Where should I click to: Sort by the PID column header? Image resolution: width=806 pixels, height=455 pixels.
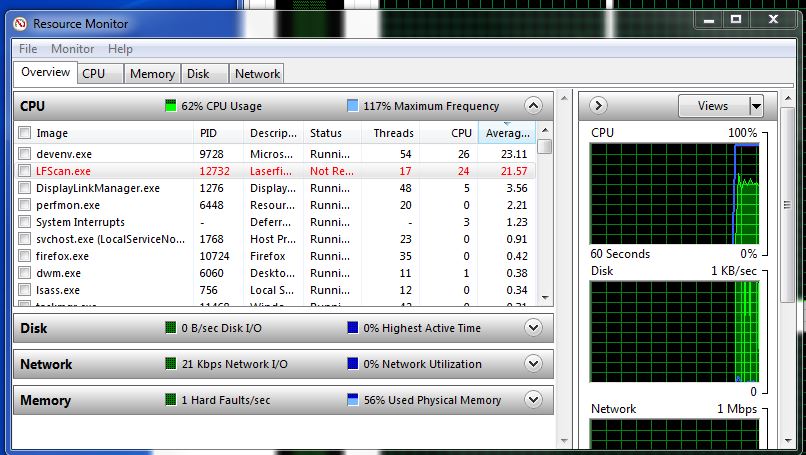(218, 133)
